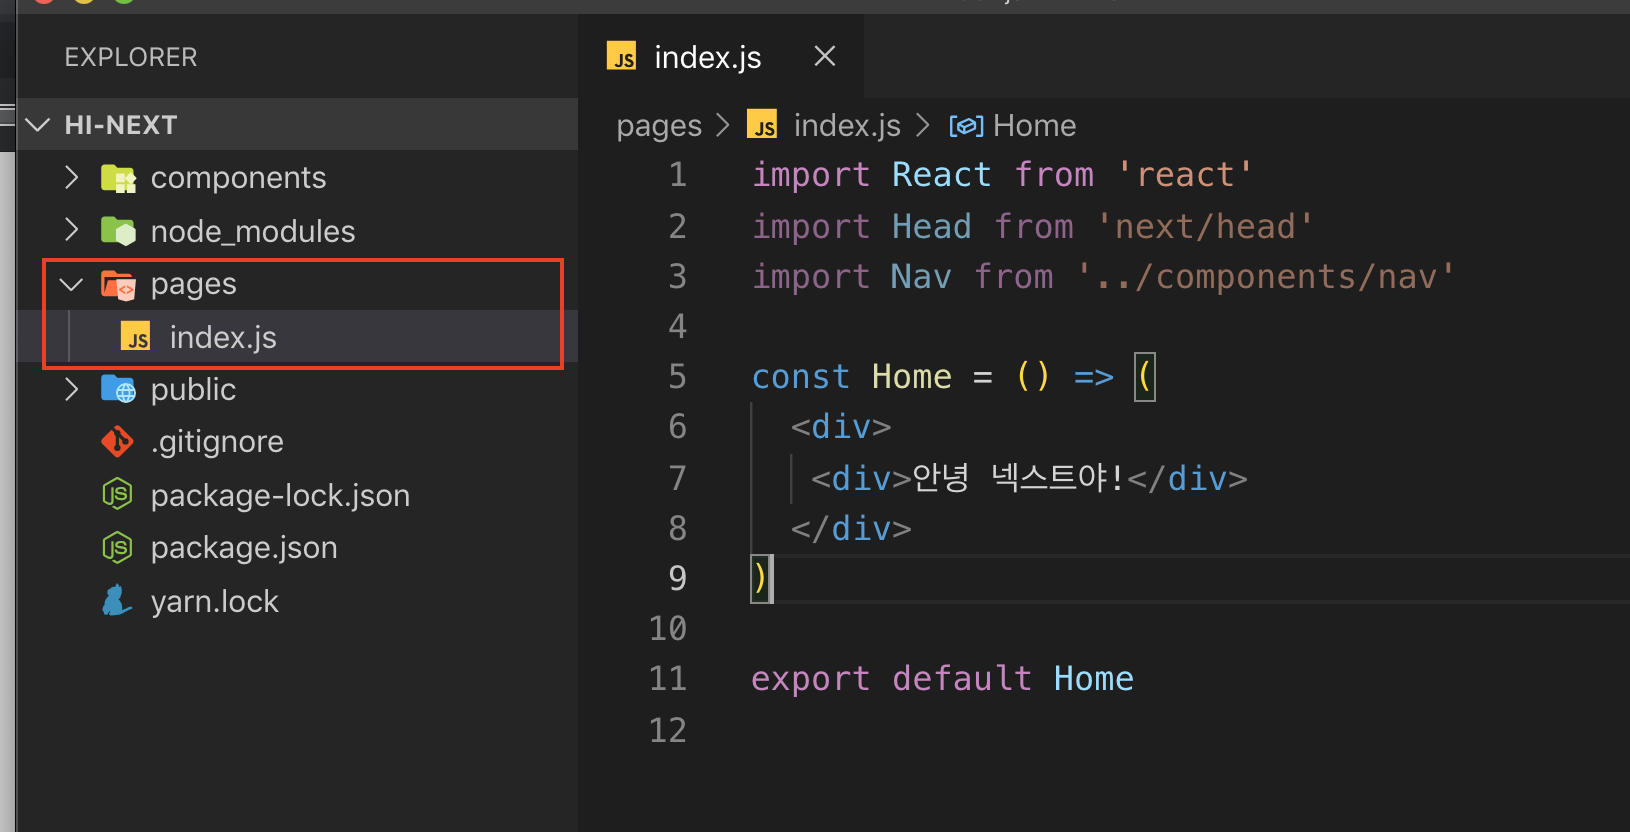
Task: Click the pages folder icon
Action: (x=118, y=285)
